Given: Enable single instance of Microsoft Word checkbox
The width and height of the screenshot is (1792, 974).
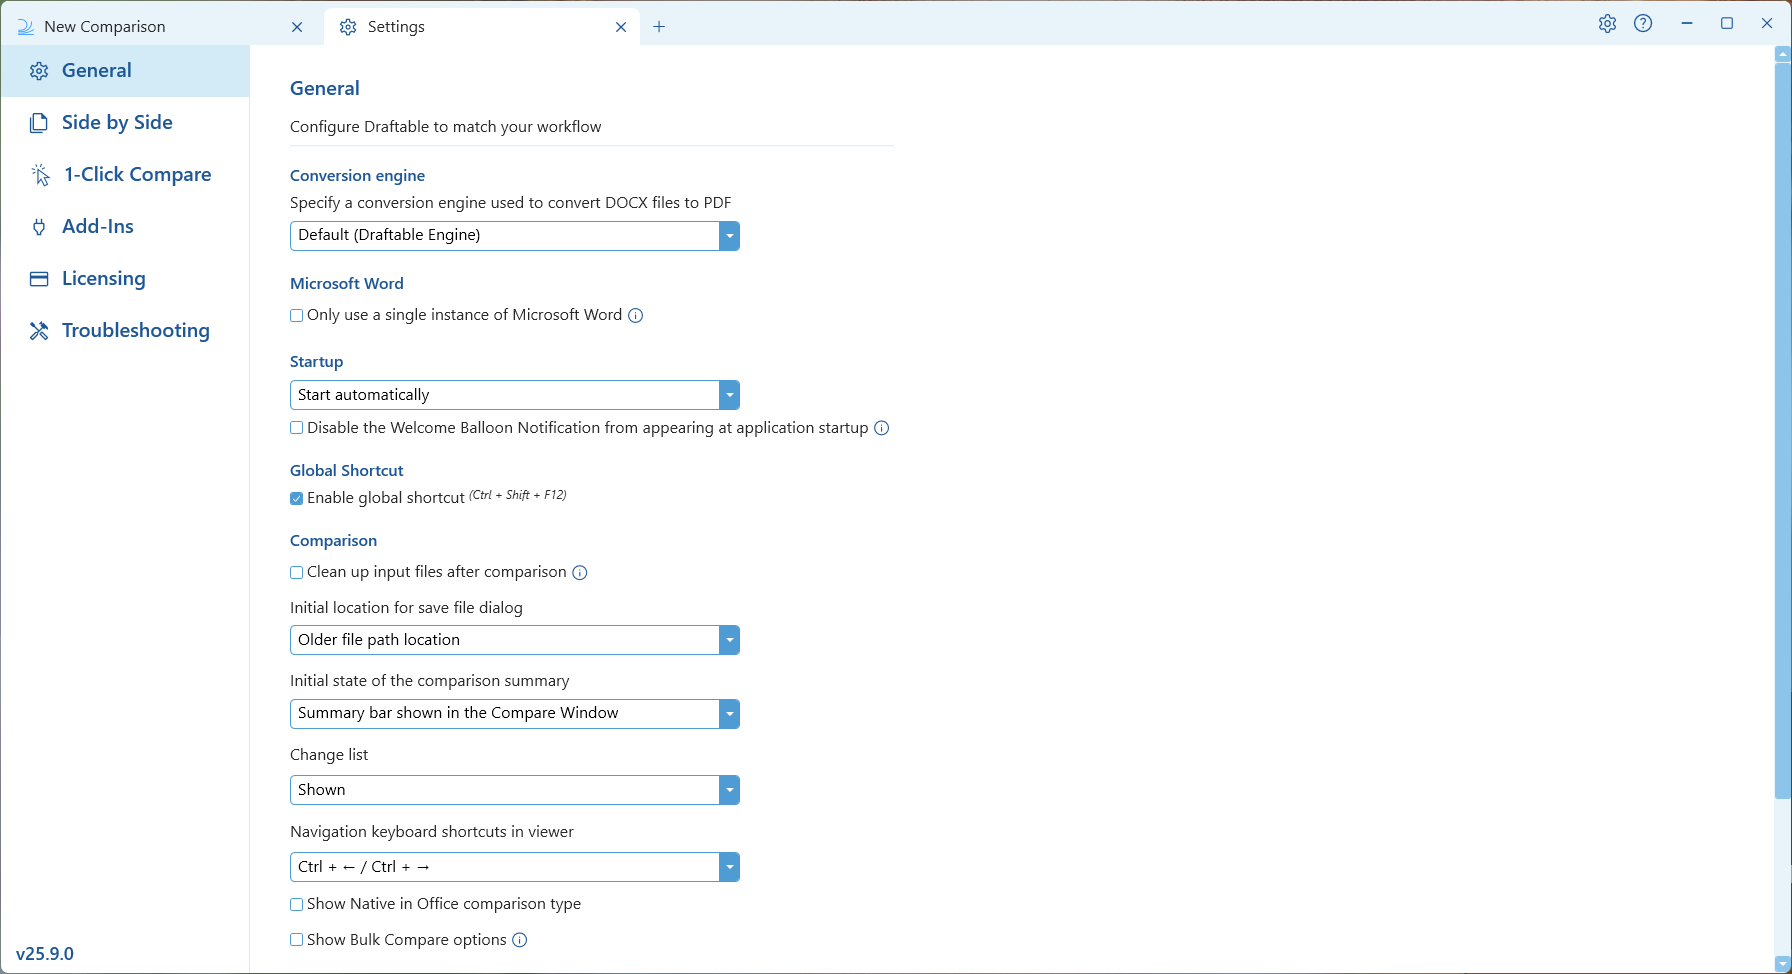Looking at the screenshot, I should [x=297, y=316].
